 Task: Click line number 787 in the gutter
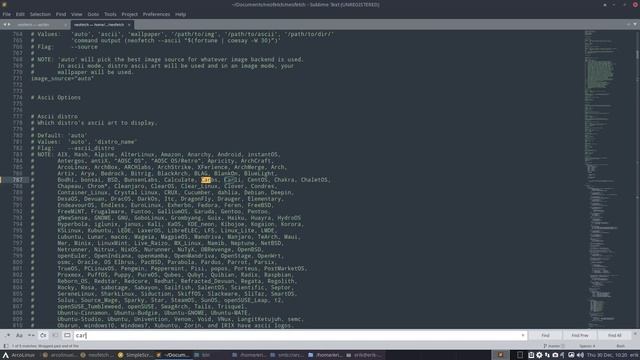17,180
